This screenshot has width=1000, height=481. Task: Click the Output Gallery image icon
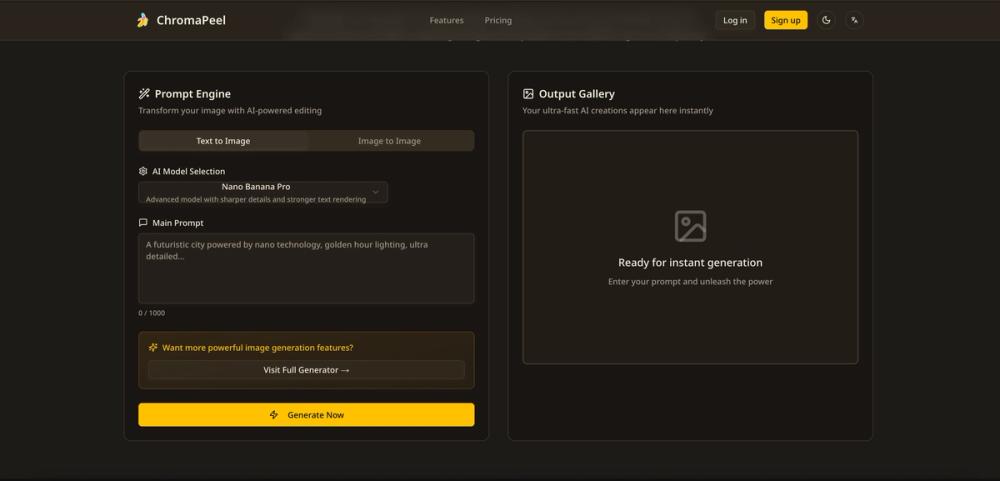tap(528, 94)
